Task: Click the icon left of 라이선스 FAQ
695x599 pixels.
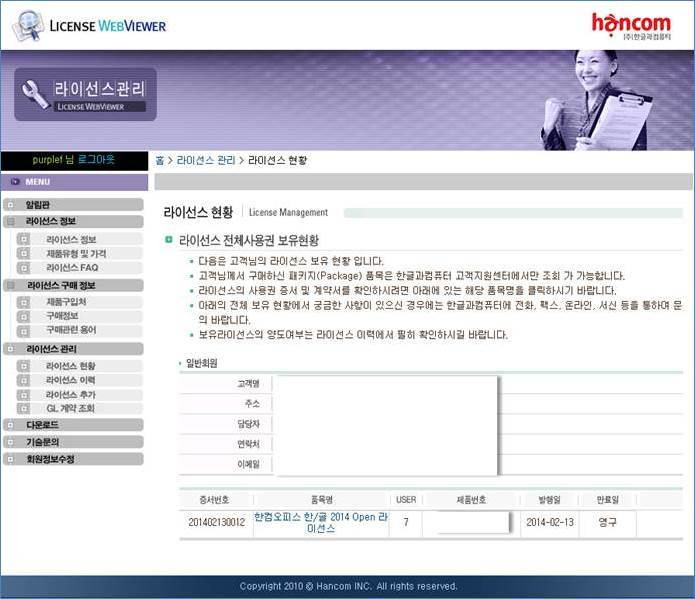Action: (x=23, y=268)
